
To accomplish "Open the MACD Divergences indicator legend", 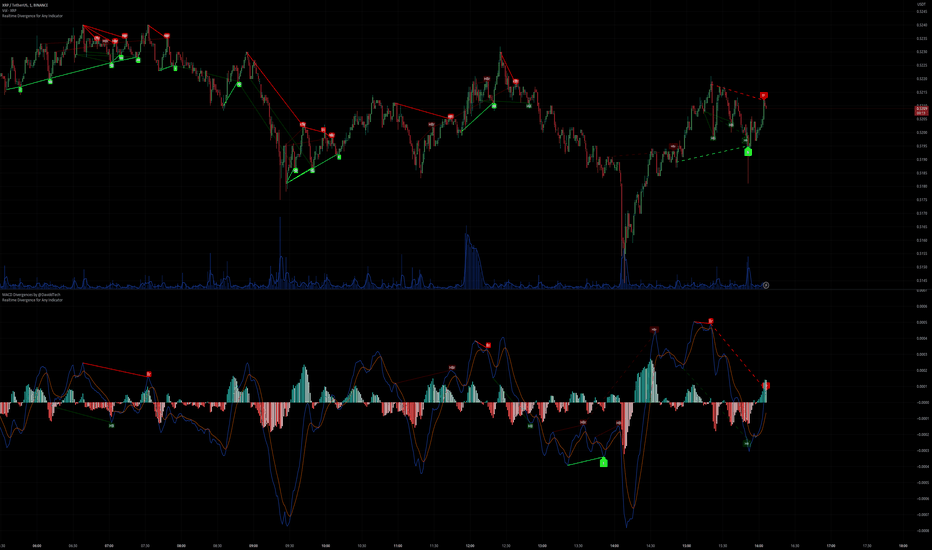I will pyautogui.click(x=31, y=294).
